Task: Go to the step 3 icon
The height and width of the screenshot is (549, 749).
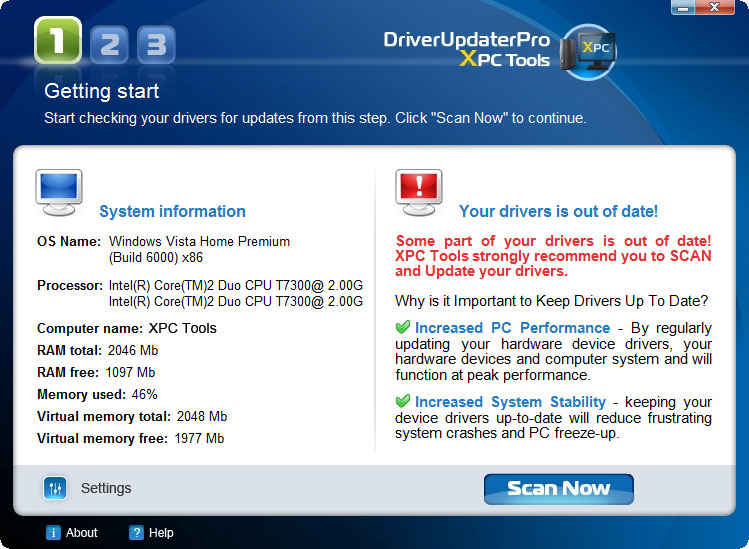Action: click(156, 44)
